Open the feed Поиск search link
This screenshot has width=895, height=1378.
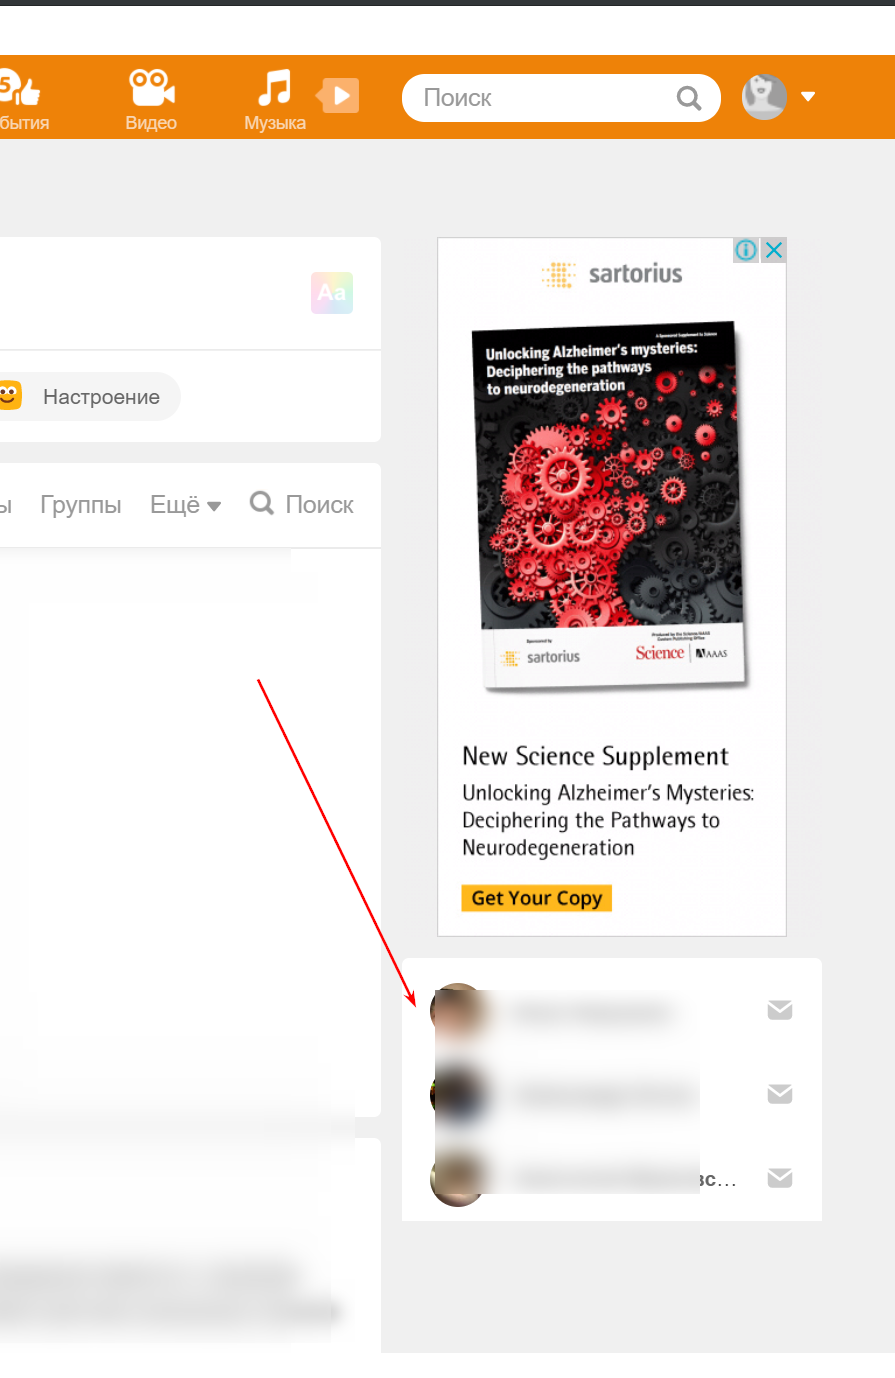click(x=302, y=504)
